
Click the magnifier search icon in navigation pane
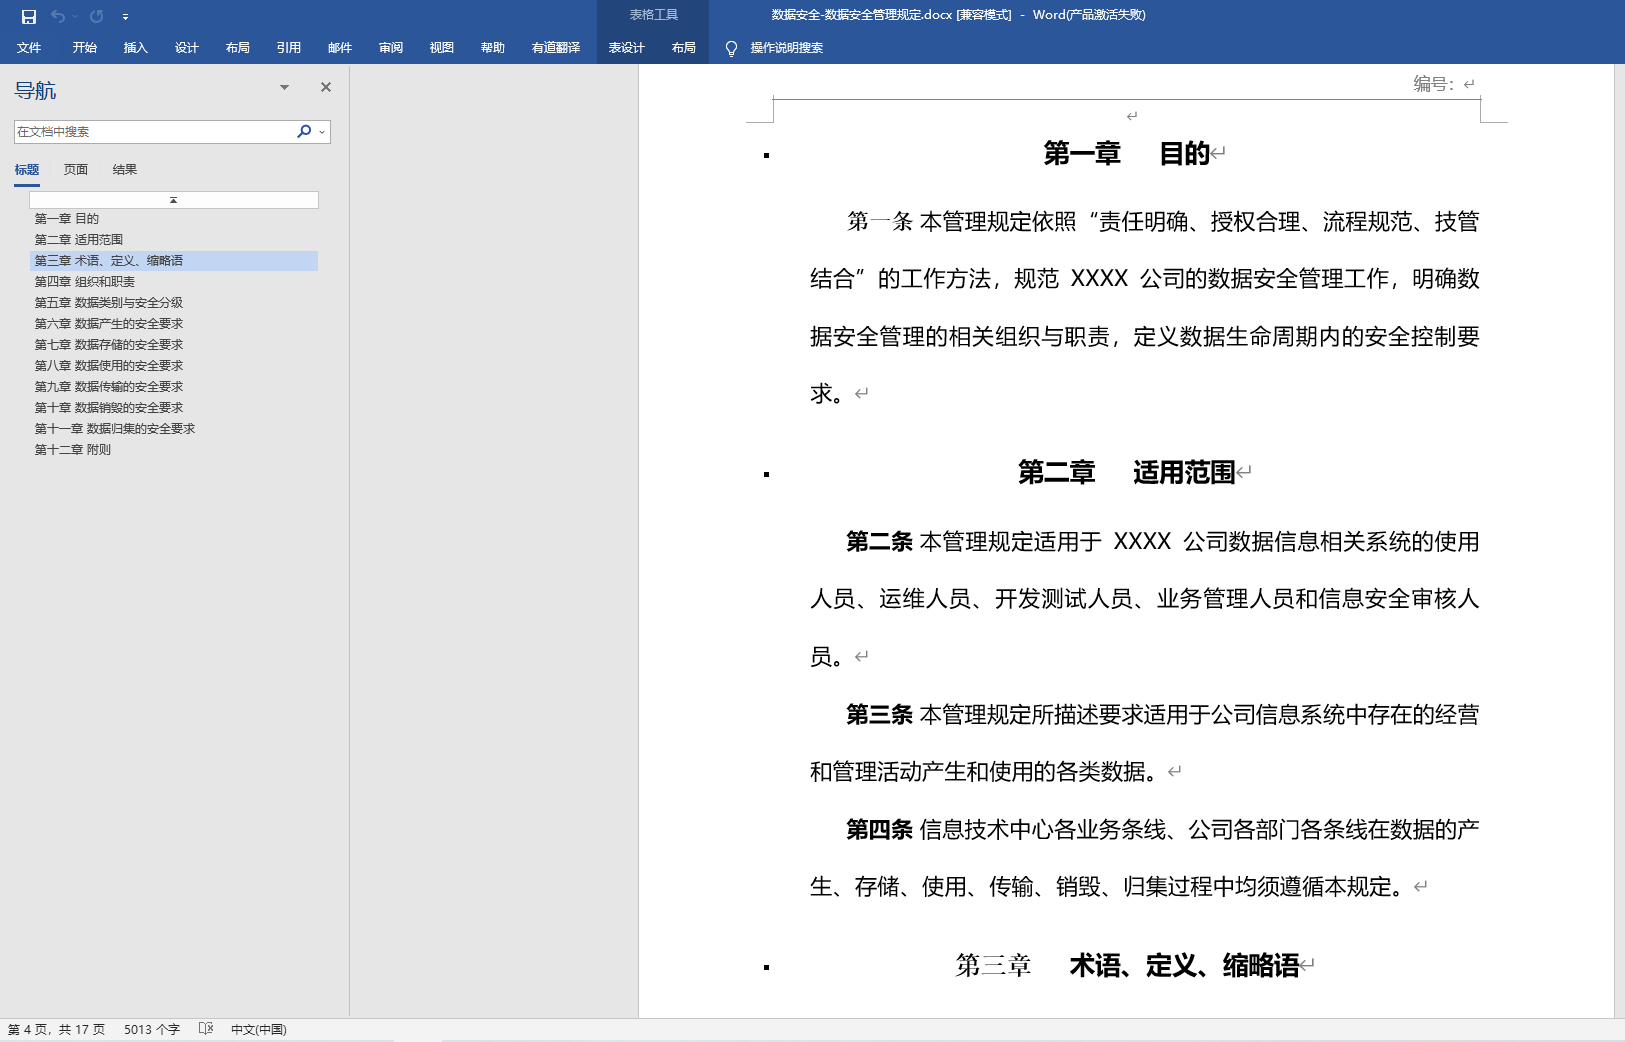[304, 131]
